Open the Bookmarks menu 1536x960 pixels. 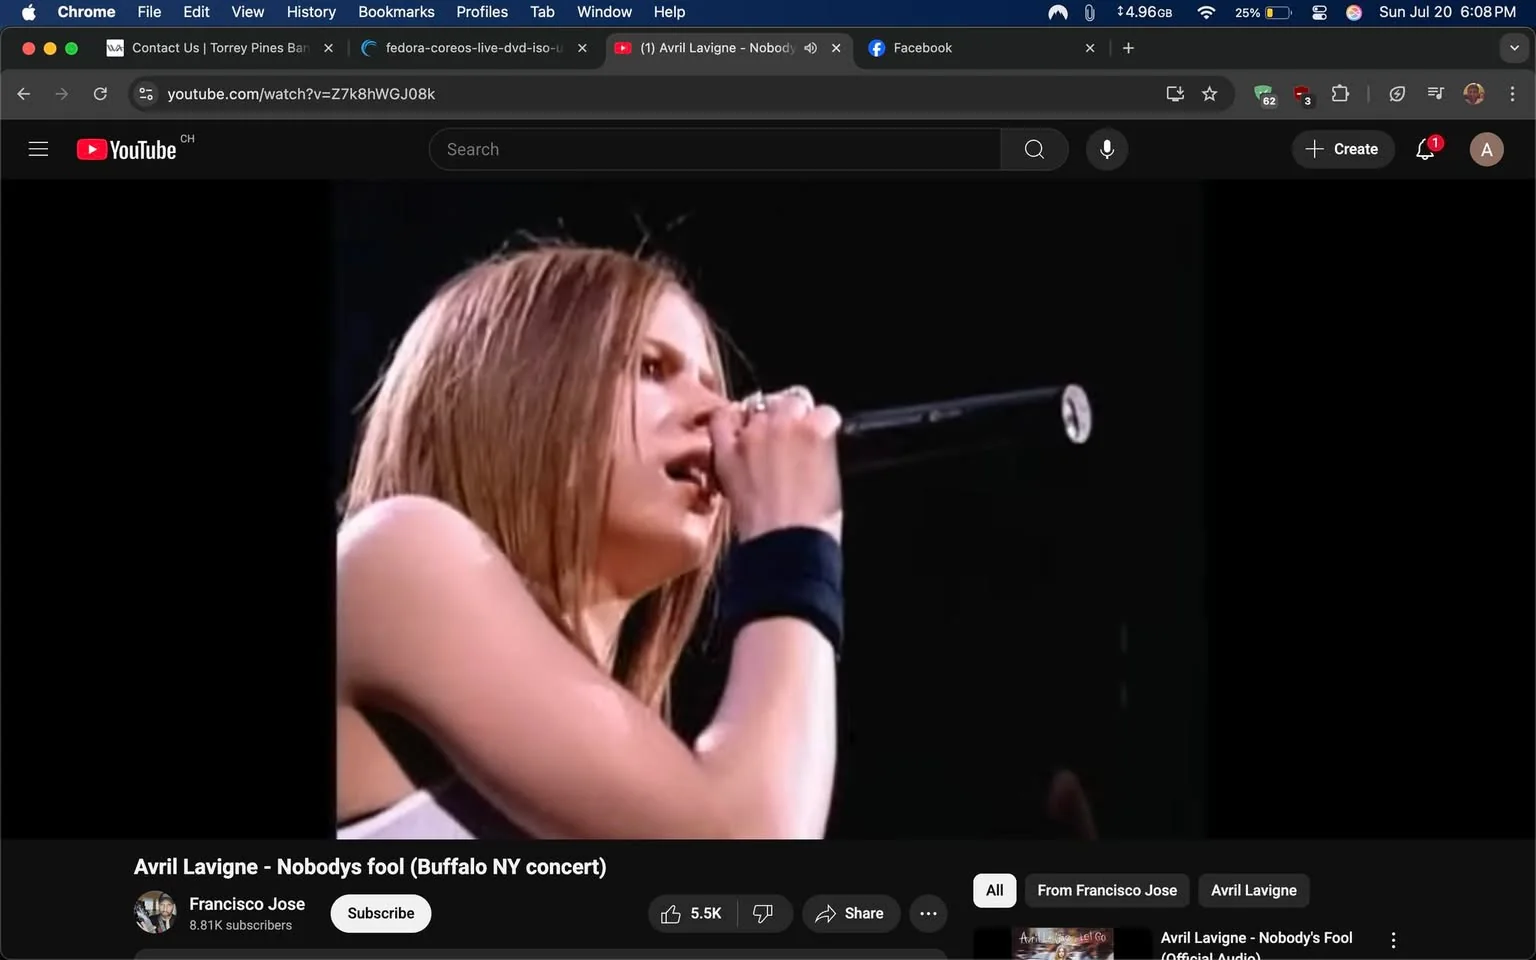click(396, 12)
